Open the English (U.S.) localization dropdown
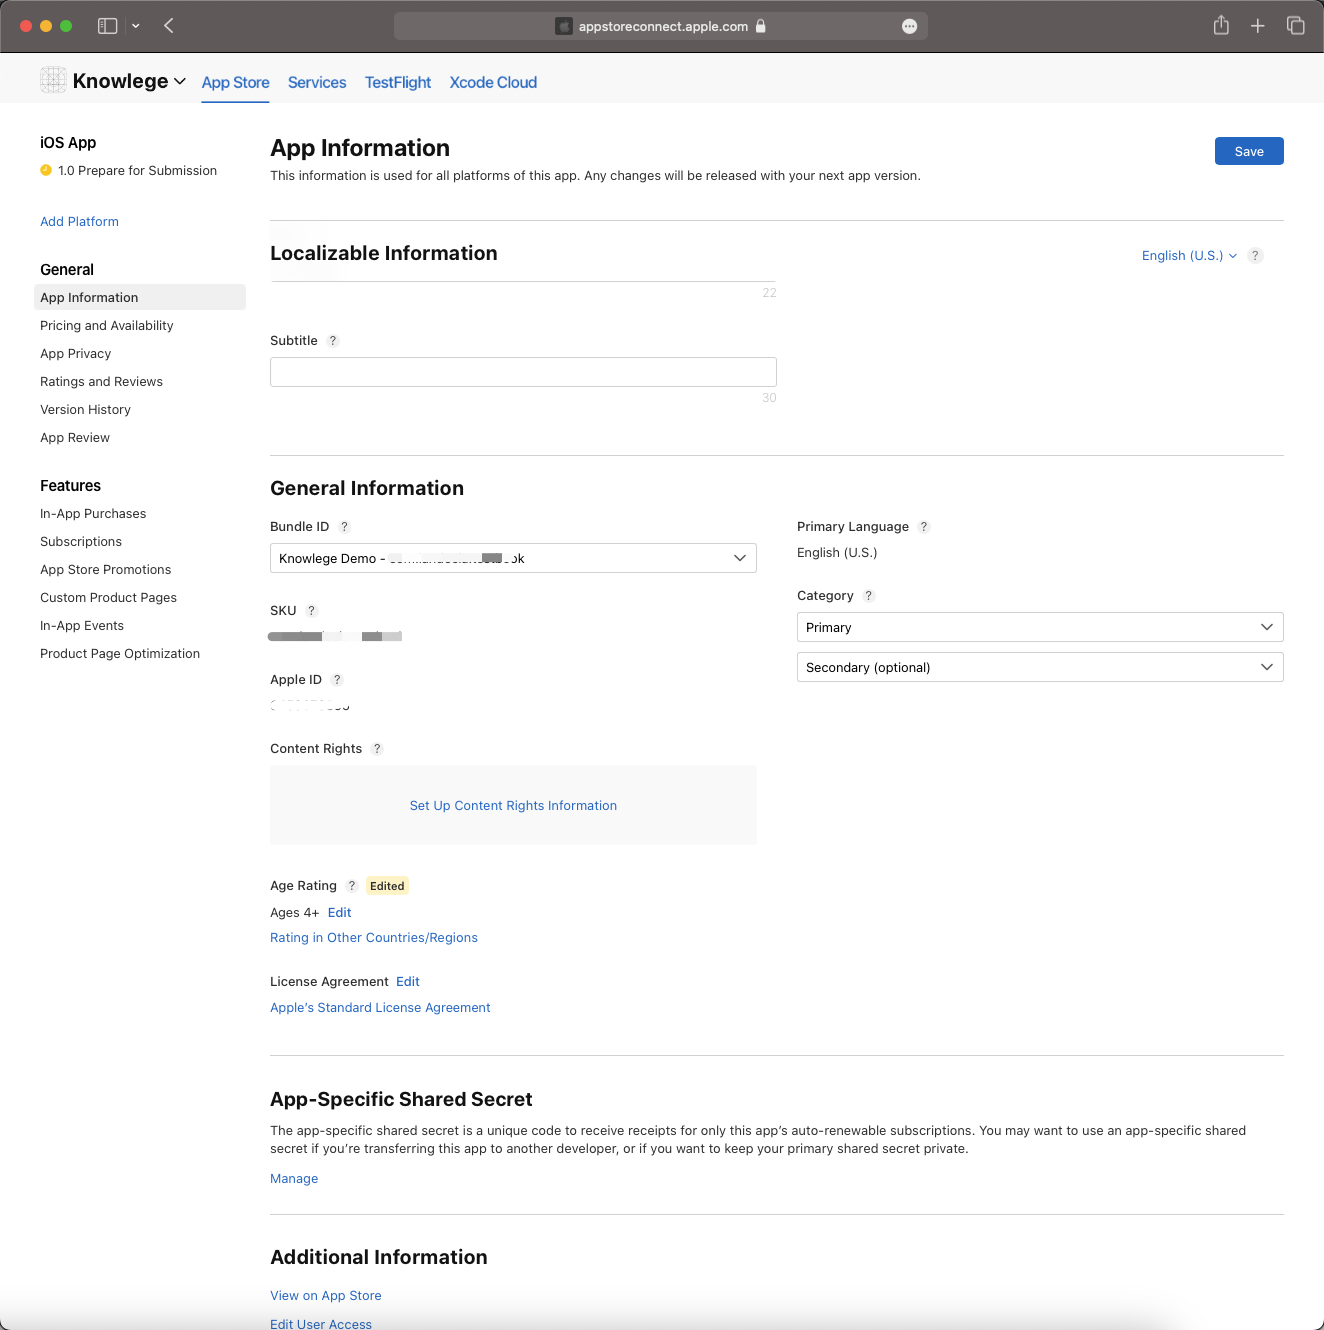1324x1330 pixels. click(1189, 256)
